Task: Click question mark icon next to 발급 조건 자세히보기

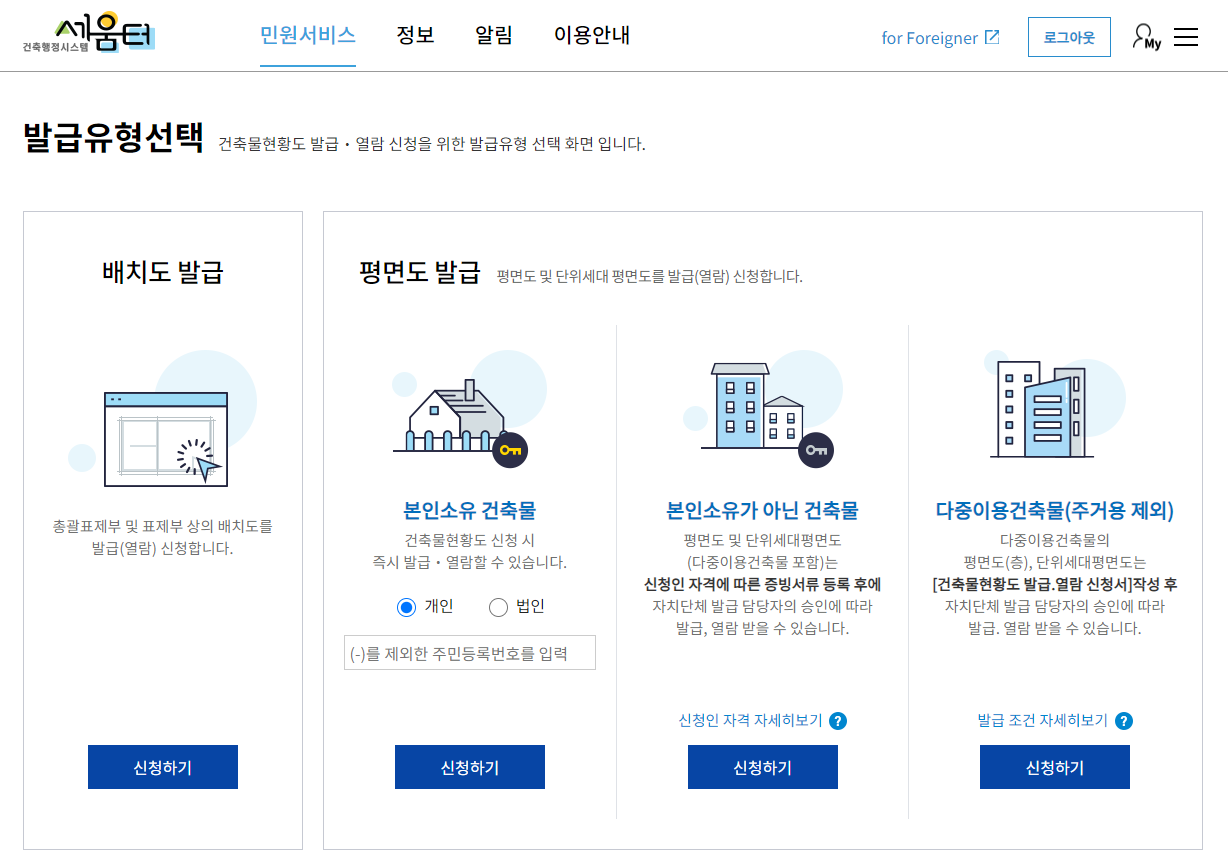Action: point(1124,721)
